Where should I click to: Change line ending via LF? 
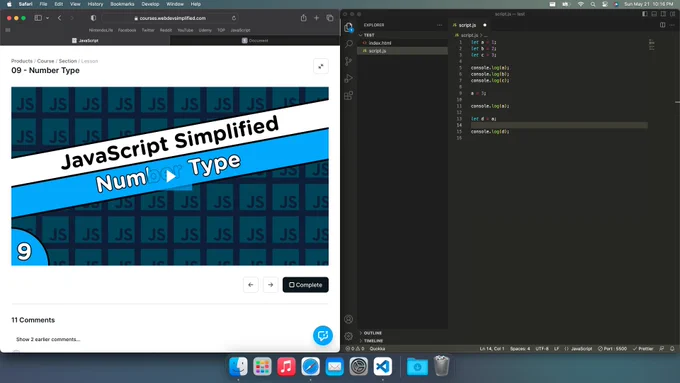tap(556, 349)
